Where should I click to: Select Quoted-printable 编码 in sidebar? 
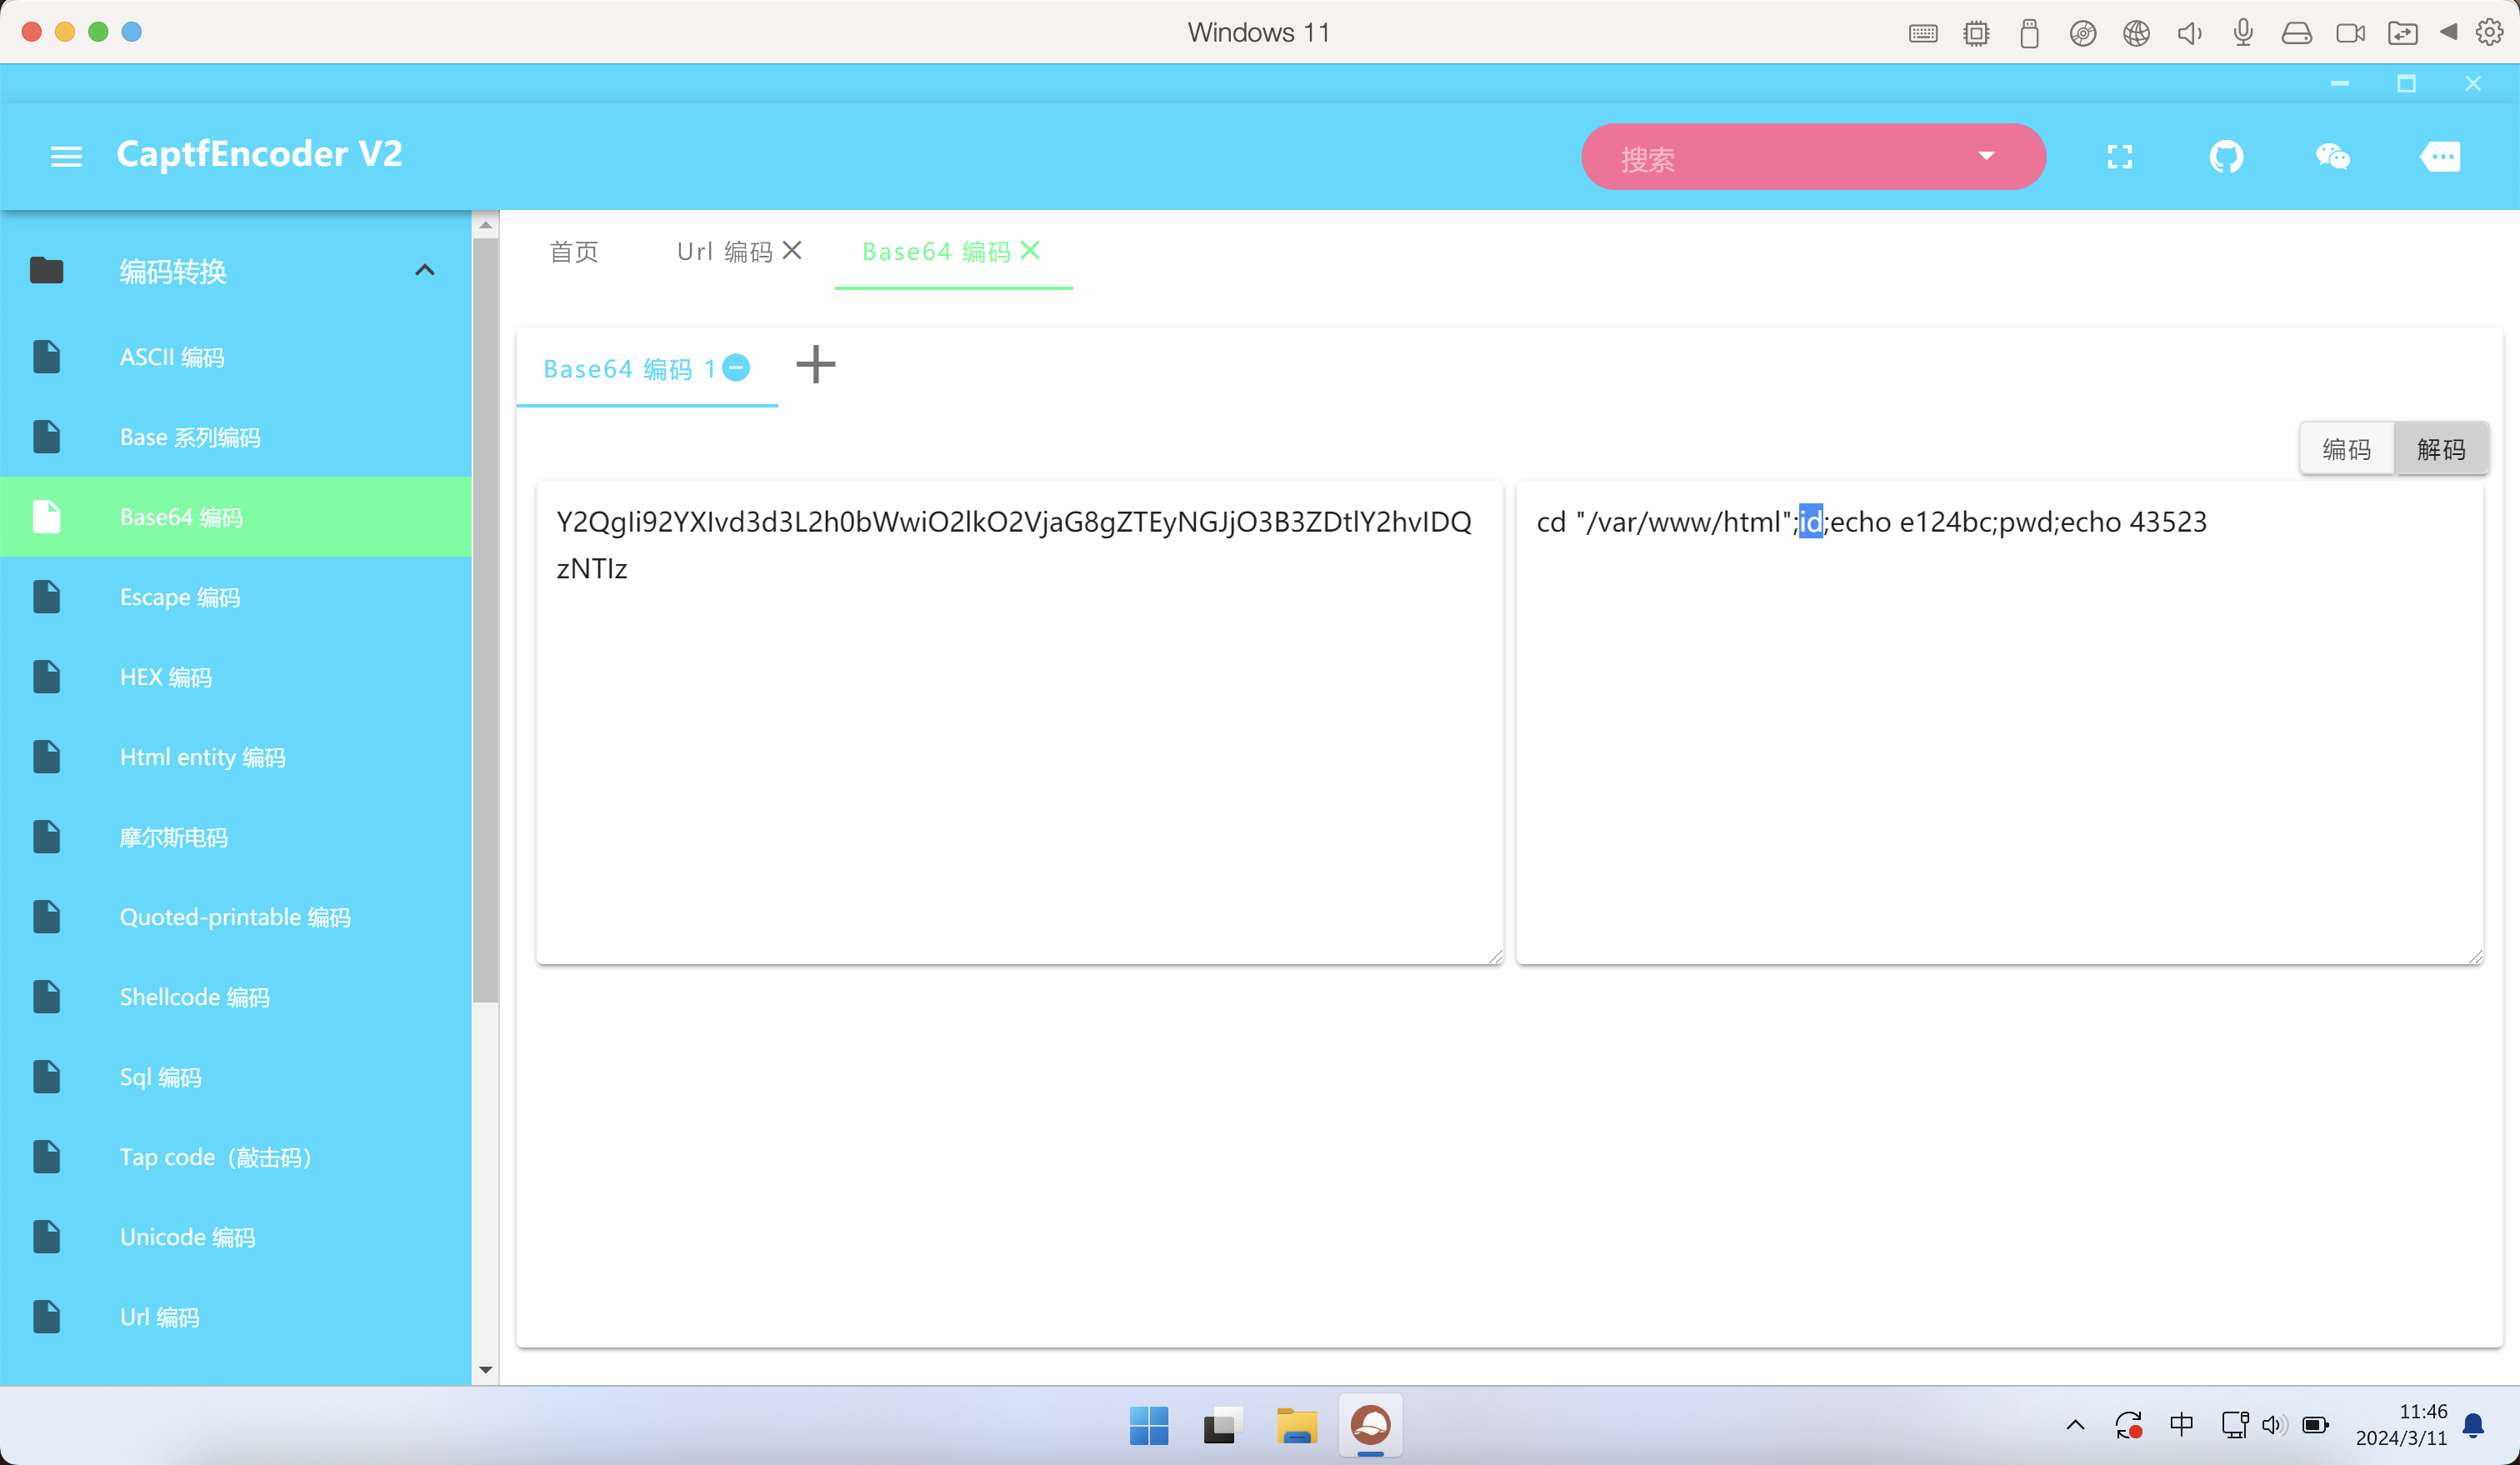(x=236, y=917)
